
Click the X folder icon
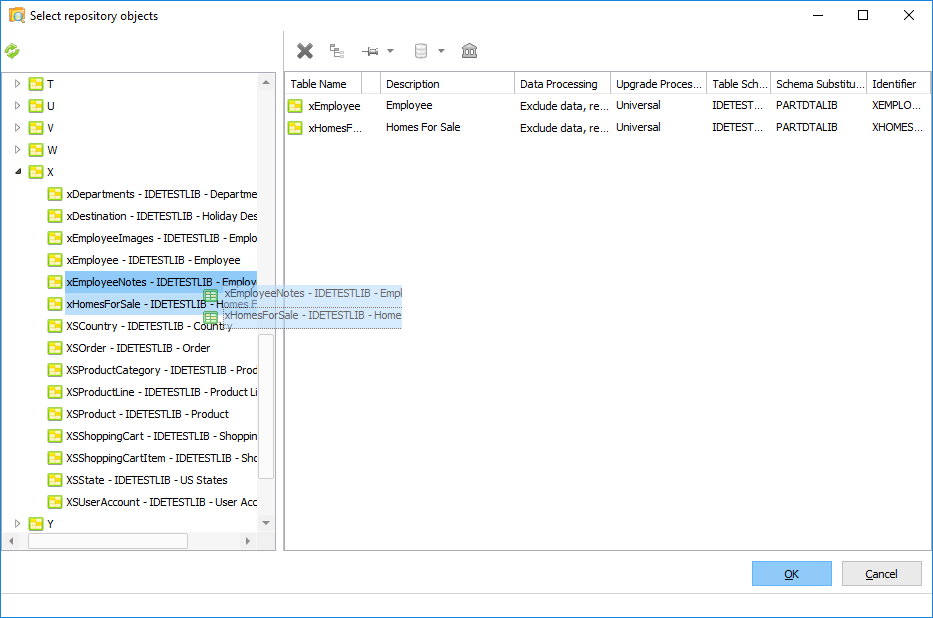point(36,172)
